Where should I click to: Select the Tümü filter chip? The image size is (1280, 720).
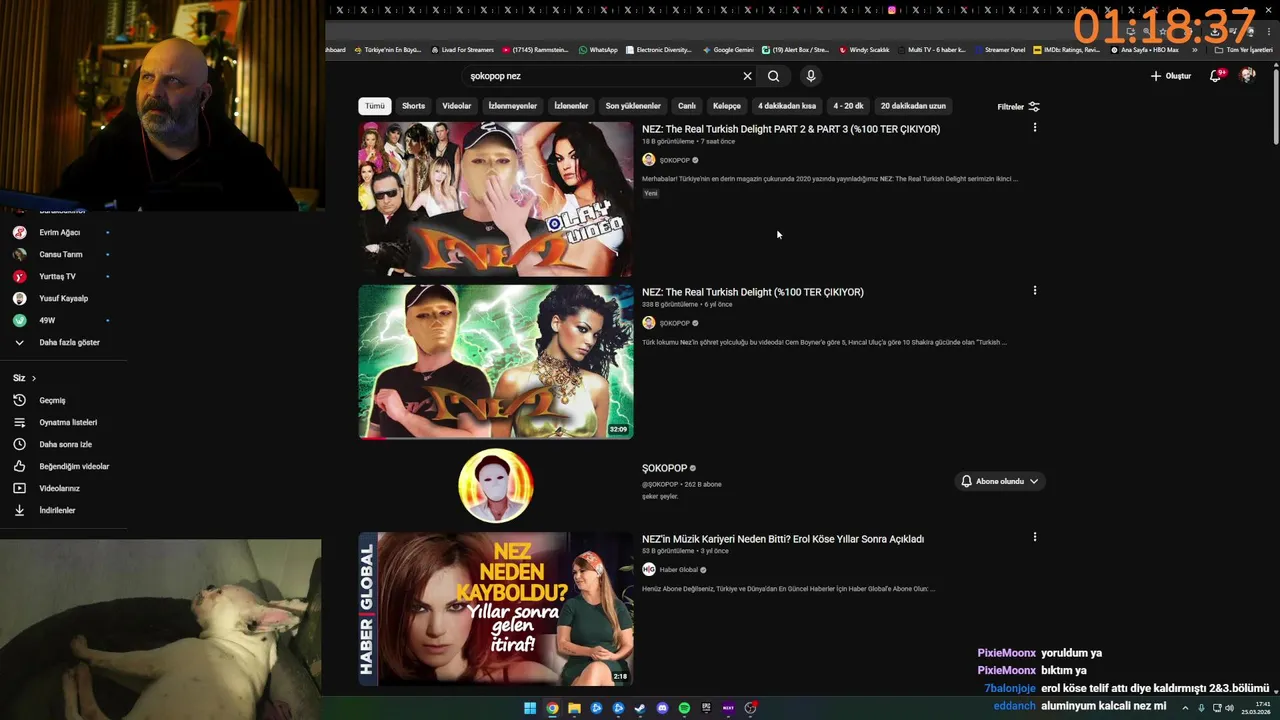point(374,106)
